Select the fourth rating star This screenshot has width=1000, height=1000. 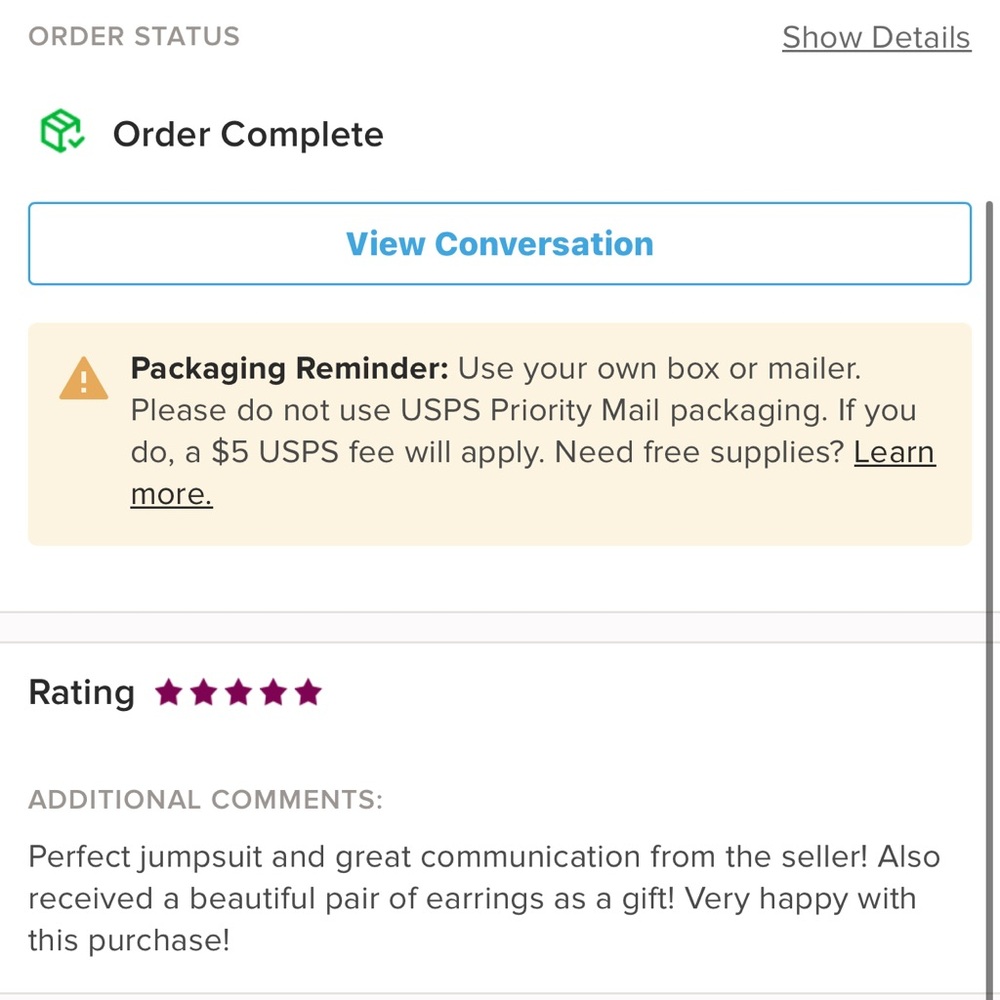coord(273,692)
